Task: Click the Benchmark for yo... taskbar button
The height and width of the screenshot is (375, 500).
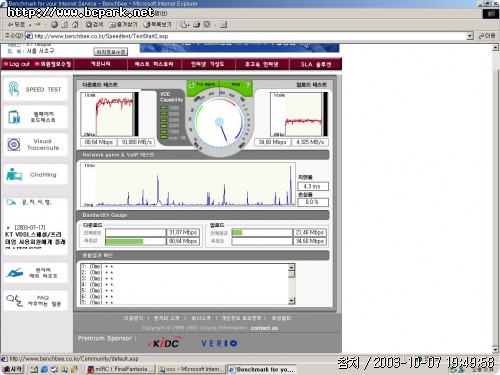Action: tap(261, 369)
